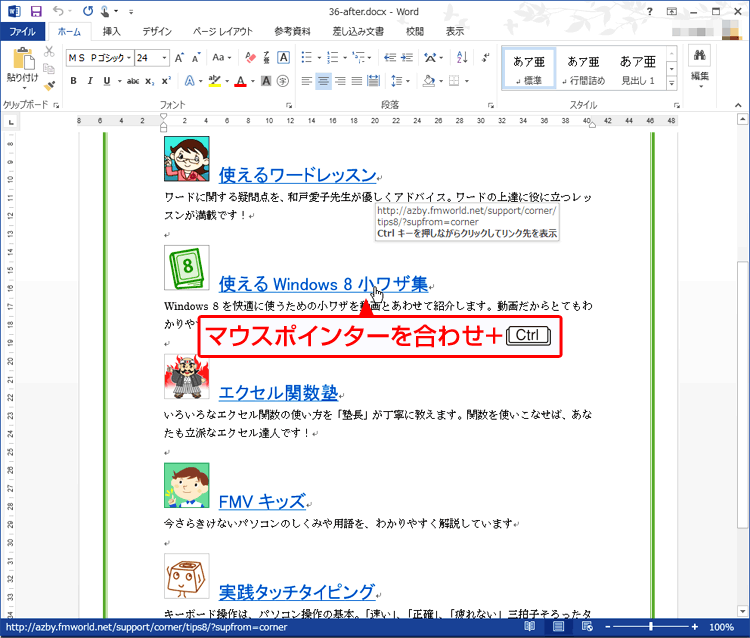
Task: Switch to Web Layout view in the status bar
Action: point(587,627)
